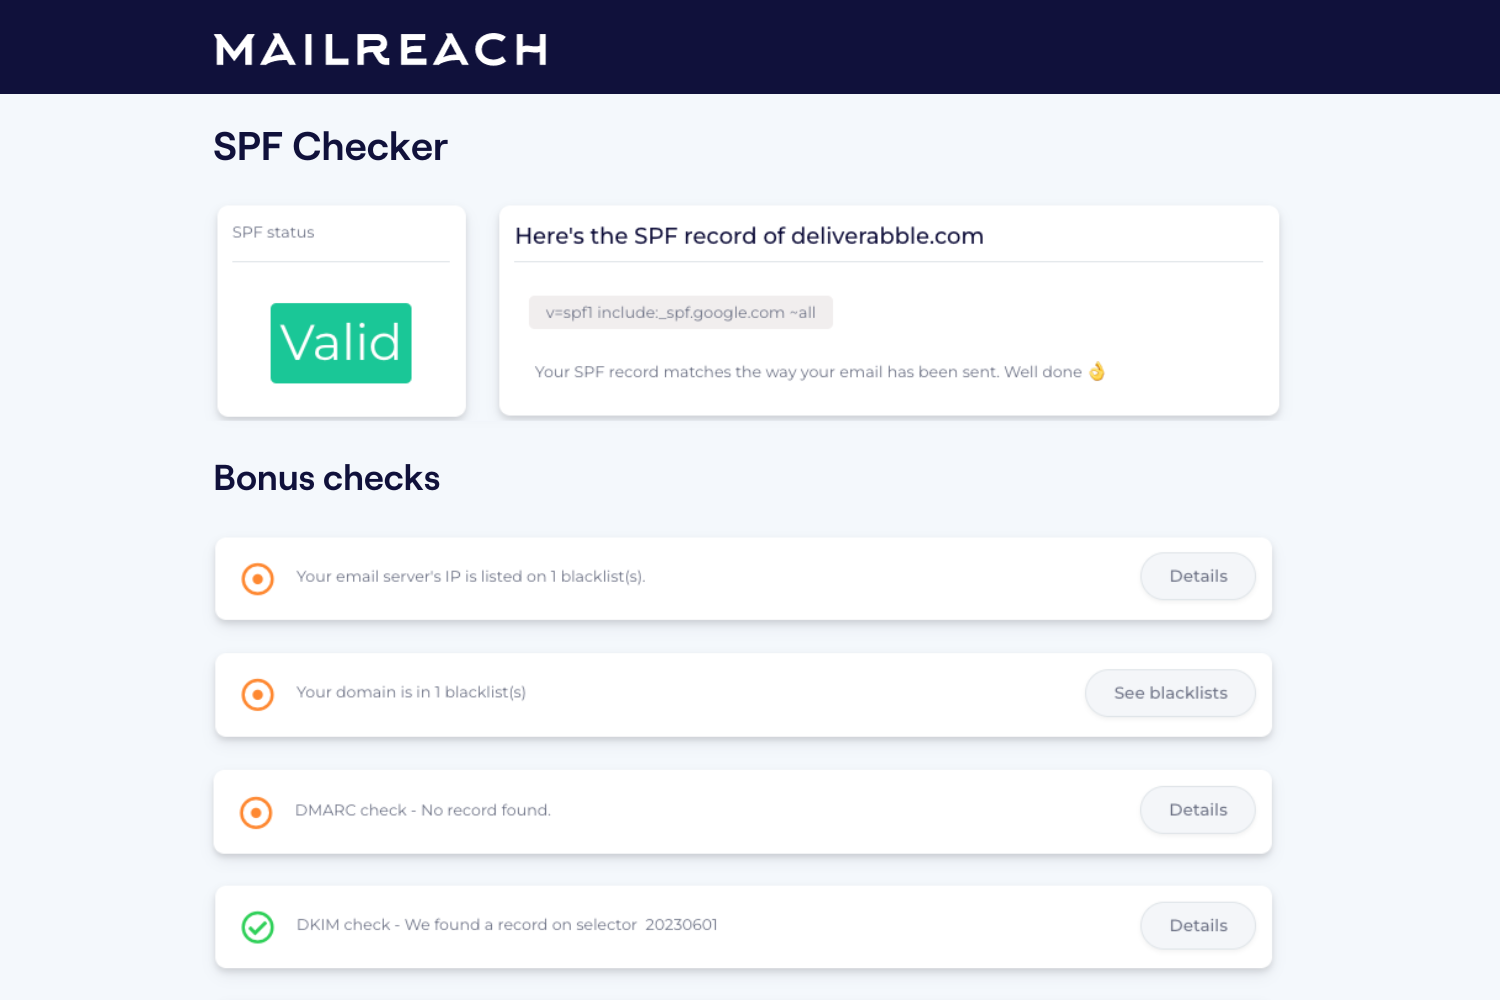Click the orange alert icon for DMARC check
The width and height of the screenshot is (1500, 1000).
point(257,812)
